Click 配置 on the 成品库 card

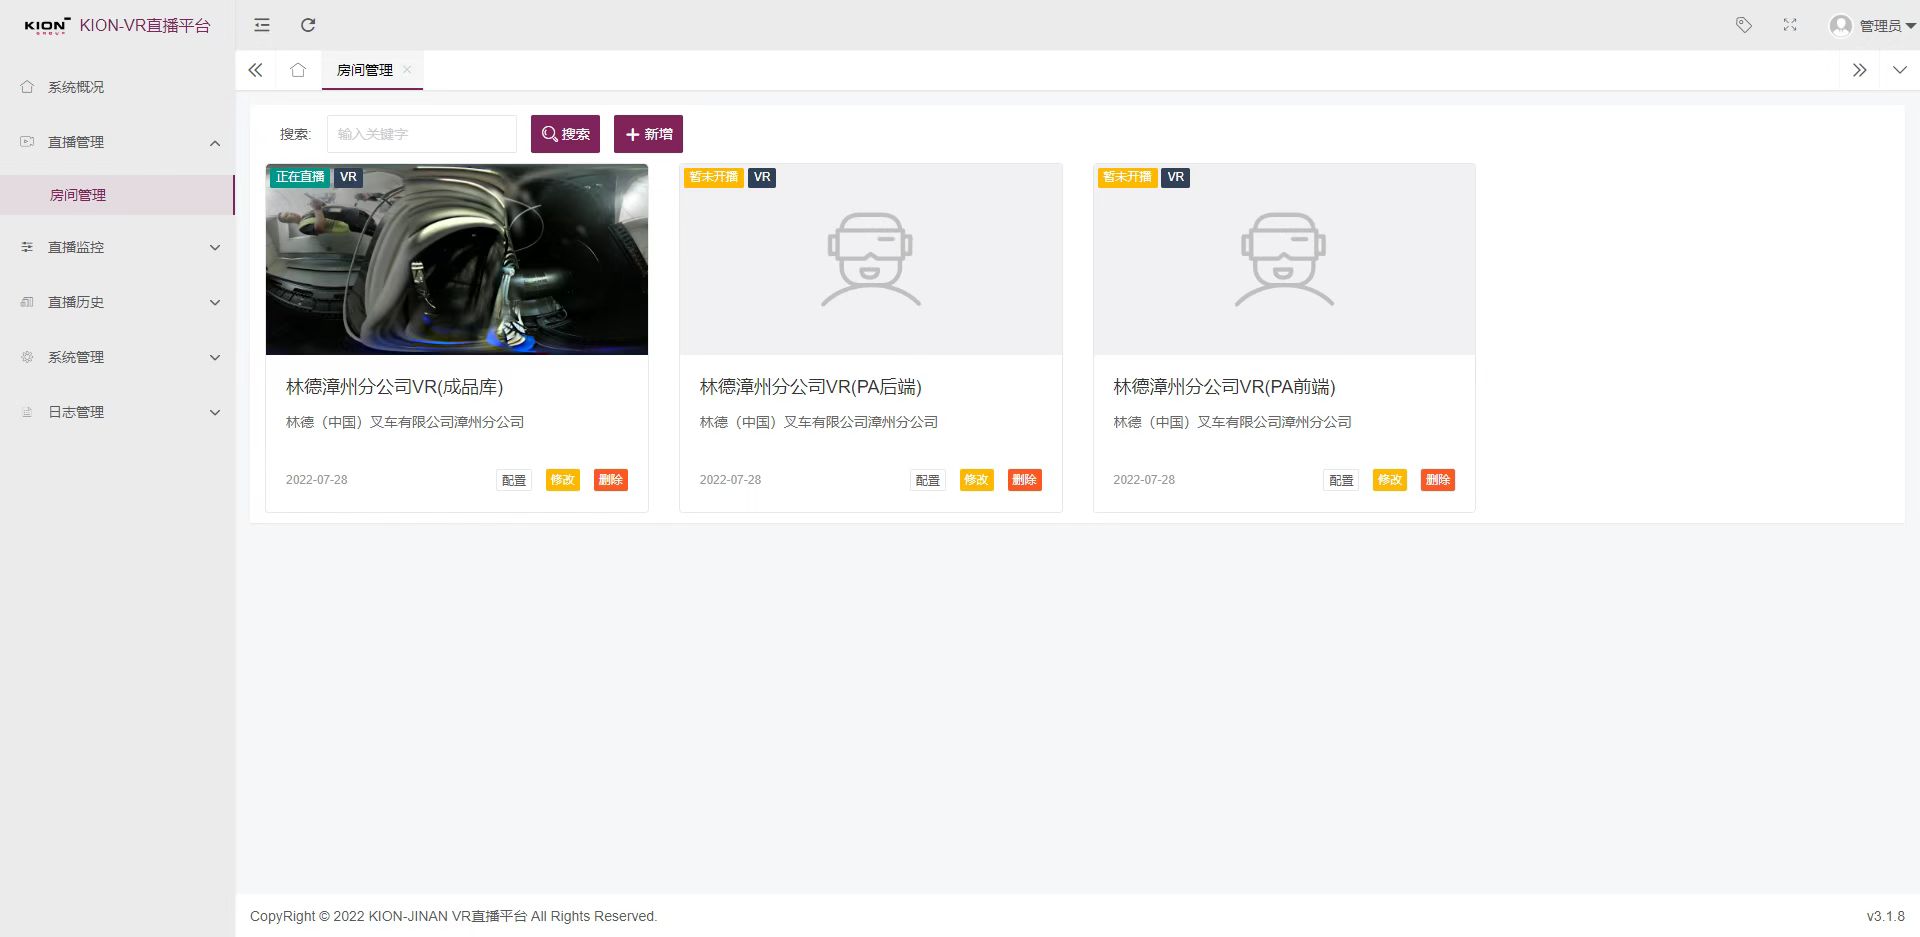coord(514,480)
